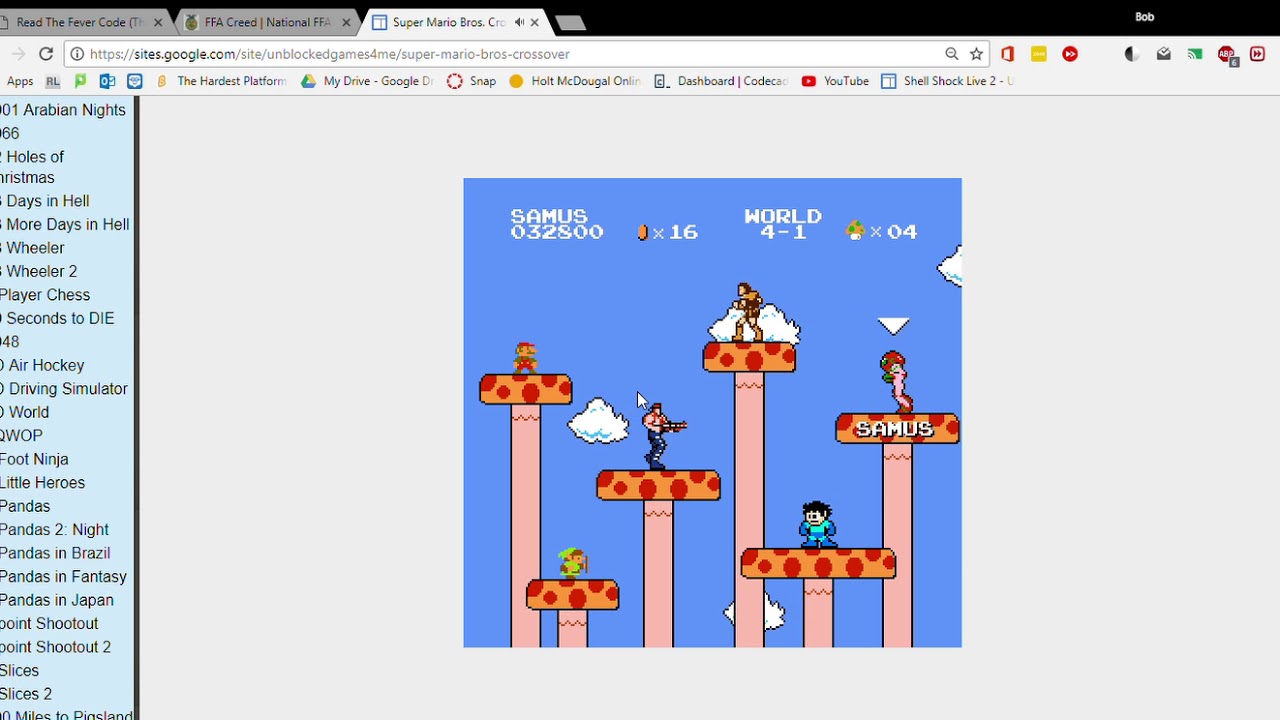
Task: Open the zoom magnifier icon in address bar
Action: (952, 54)
